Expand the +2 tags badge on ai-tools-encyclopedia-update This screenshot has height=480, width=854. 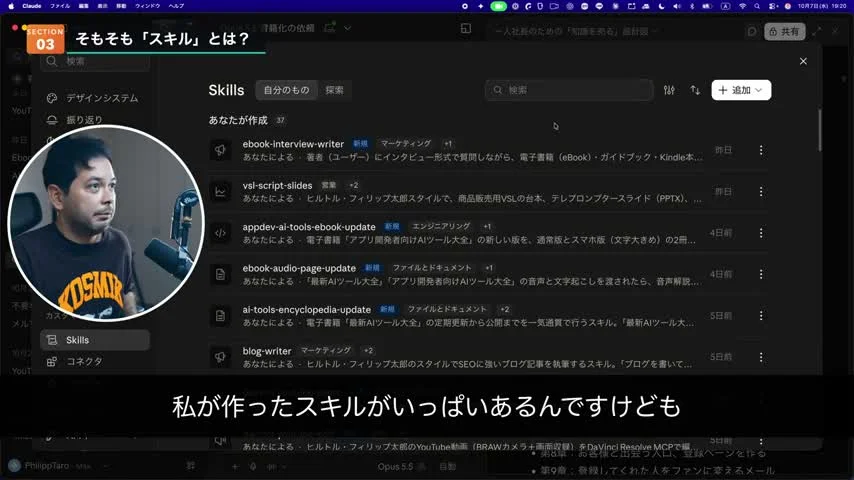(504, 309)
